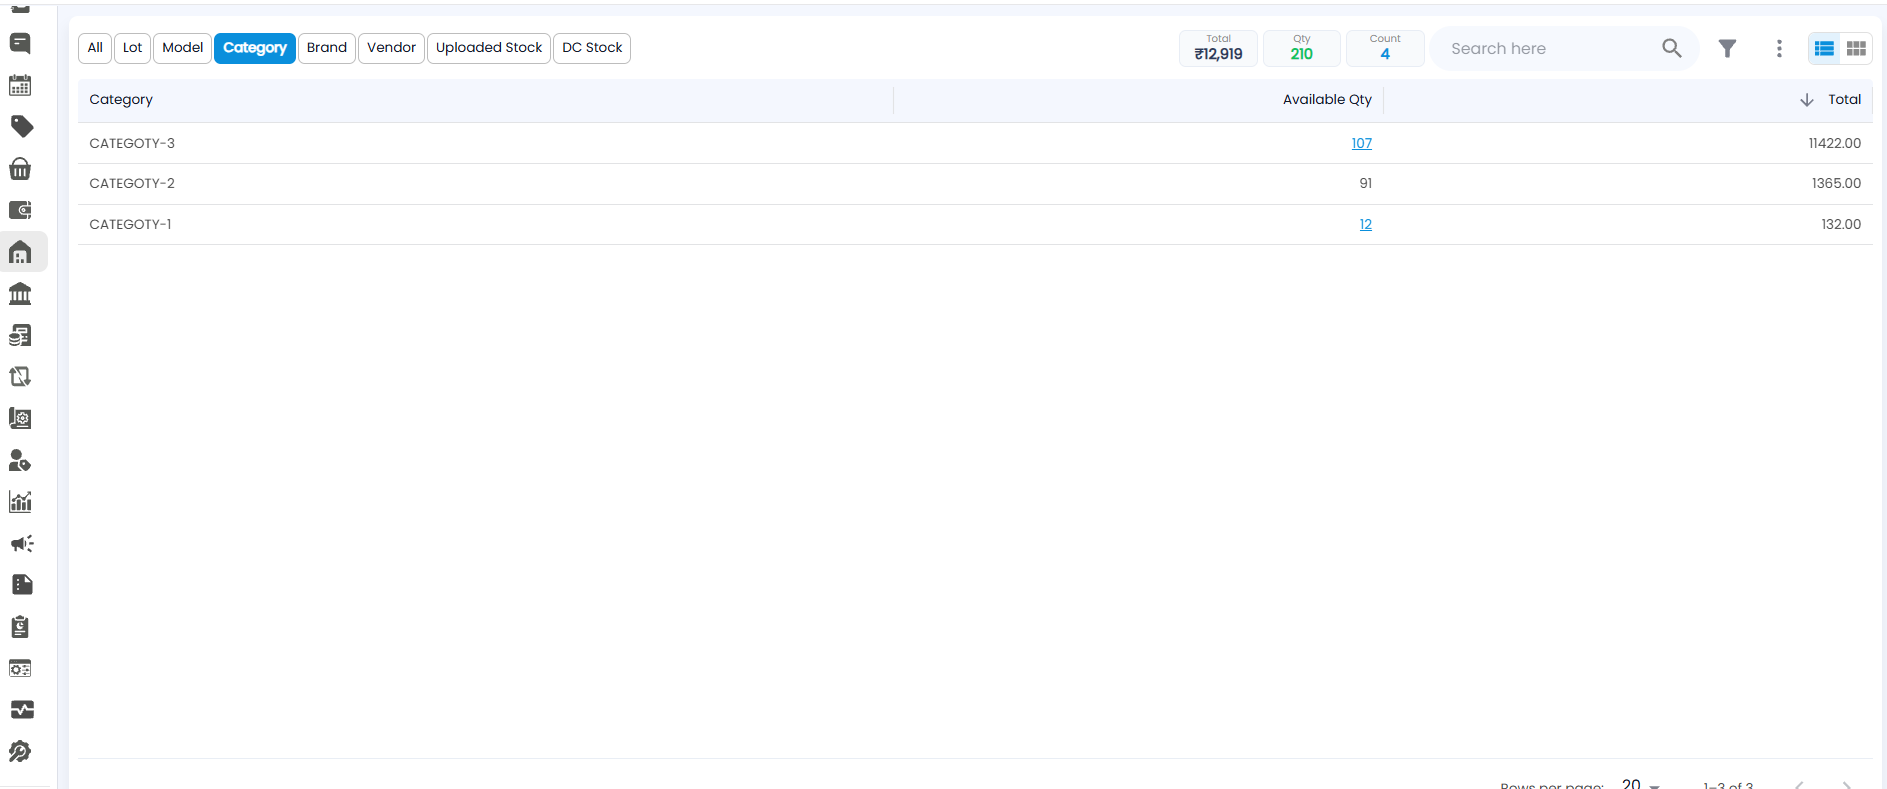
Task: Focus the Search here field
Action: tap(1551, 48)
